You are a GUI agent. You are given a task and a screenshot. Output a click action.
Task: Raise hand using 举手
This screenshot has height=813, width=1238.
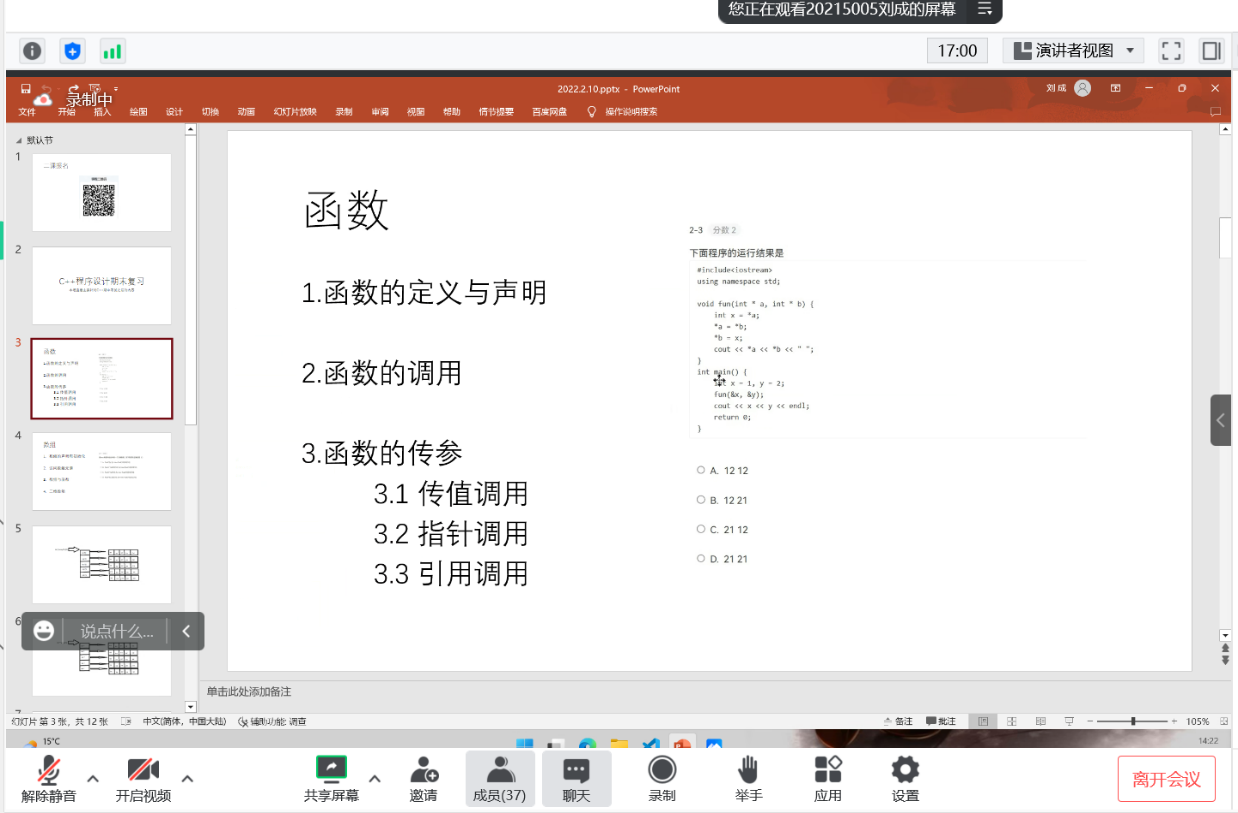pyautogui.click(x=749, y=781)
